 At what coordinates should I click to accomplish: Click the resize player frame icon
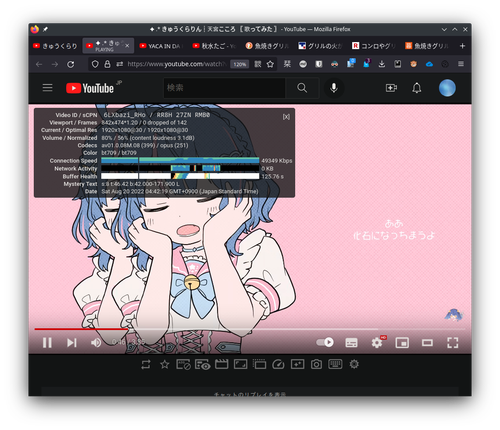[240, 364]
